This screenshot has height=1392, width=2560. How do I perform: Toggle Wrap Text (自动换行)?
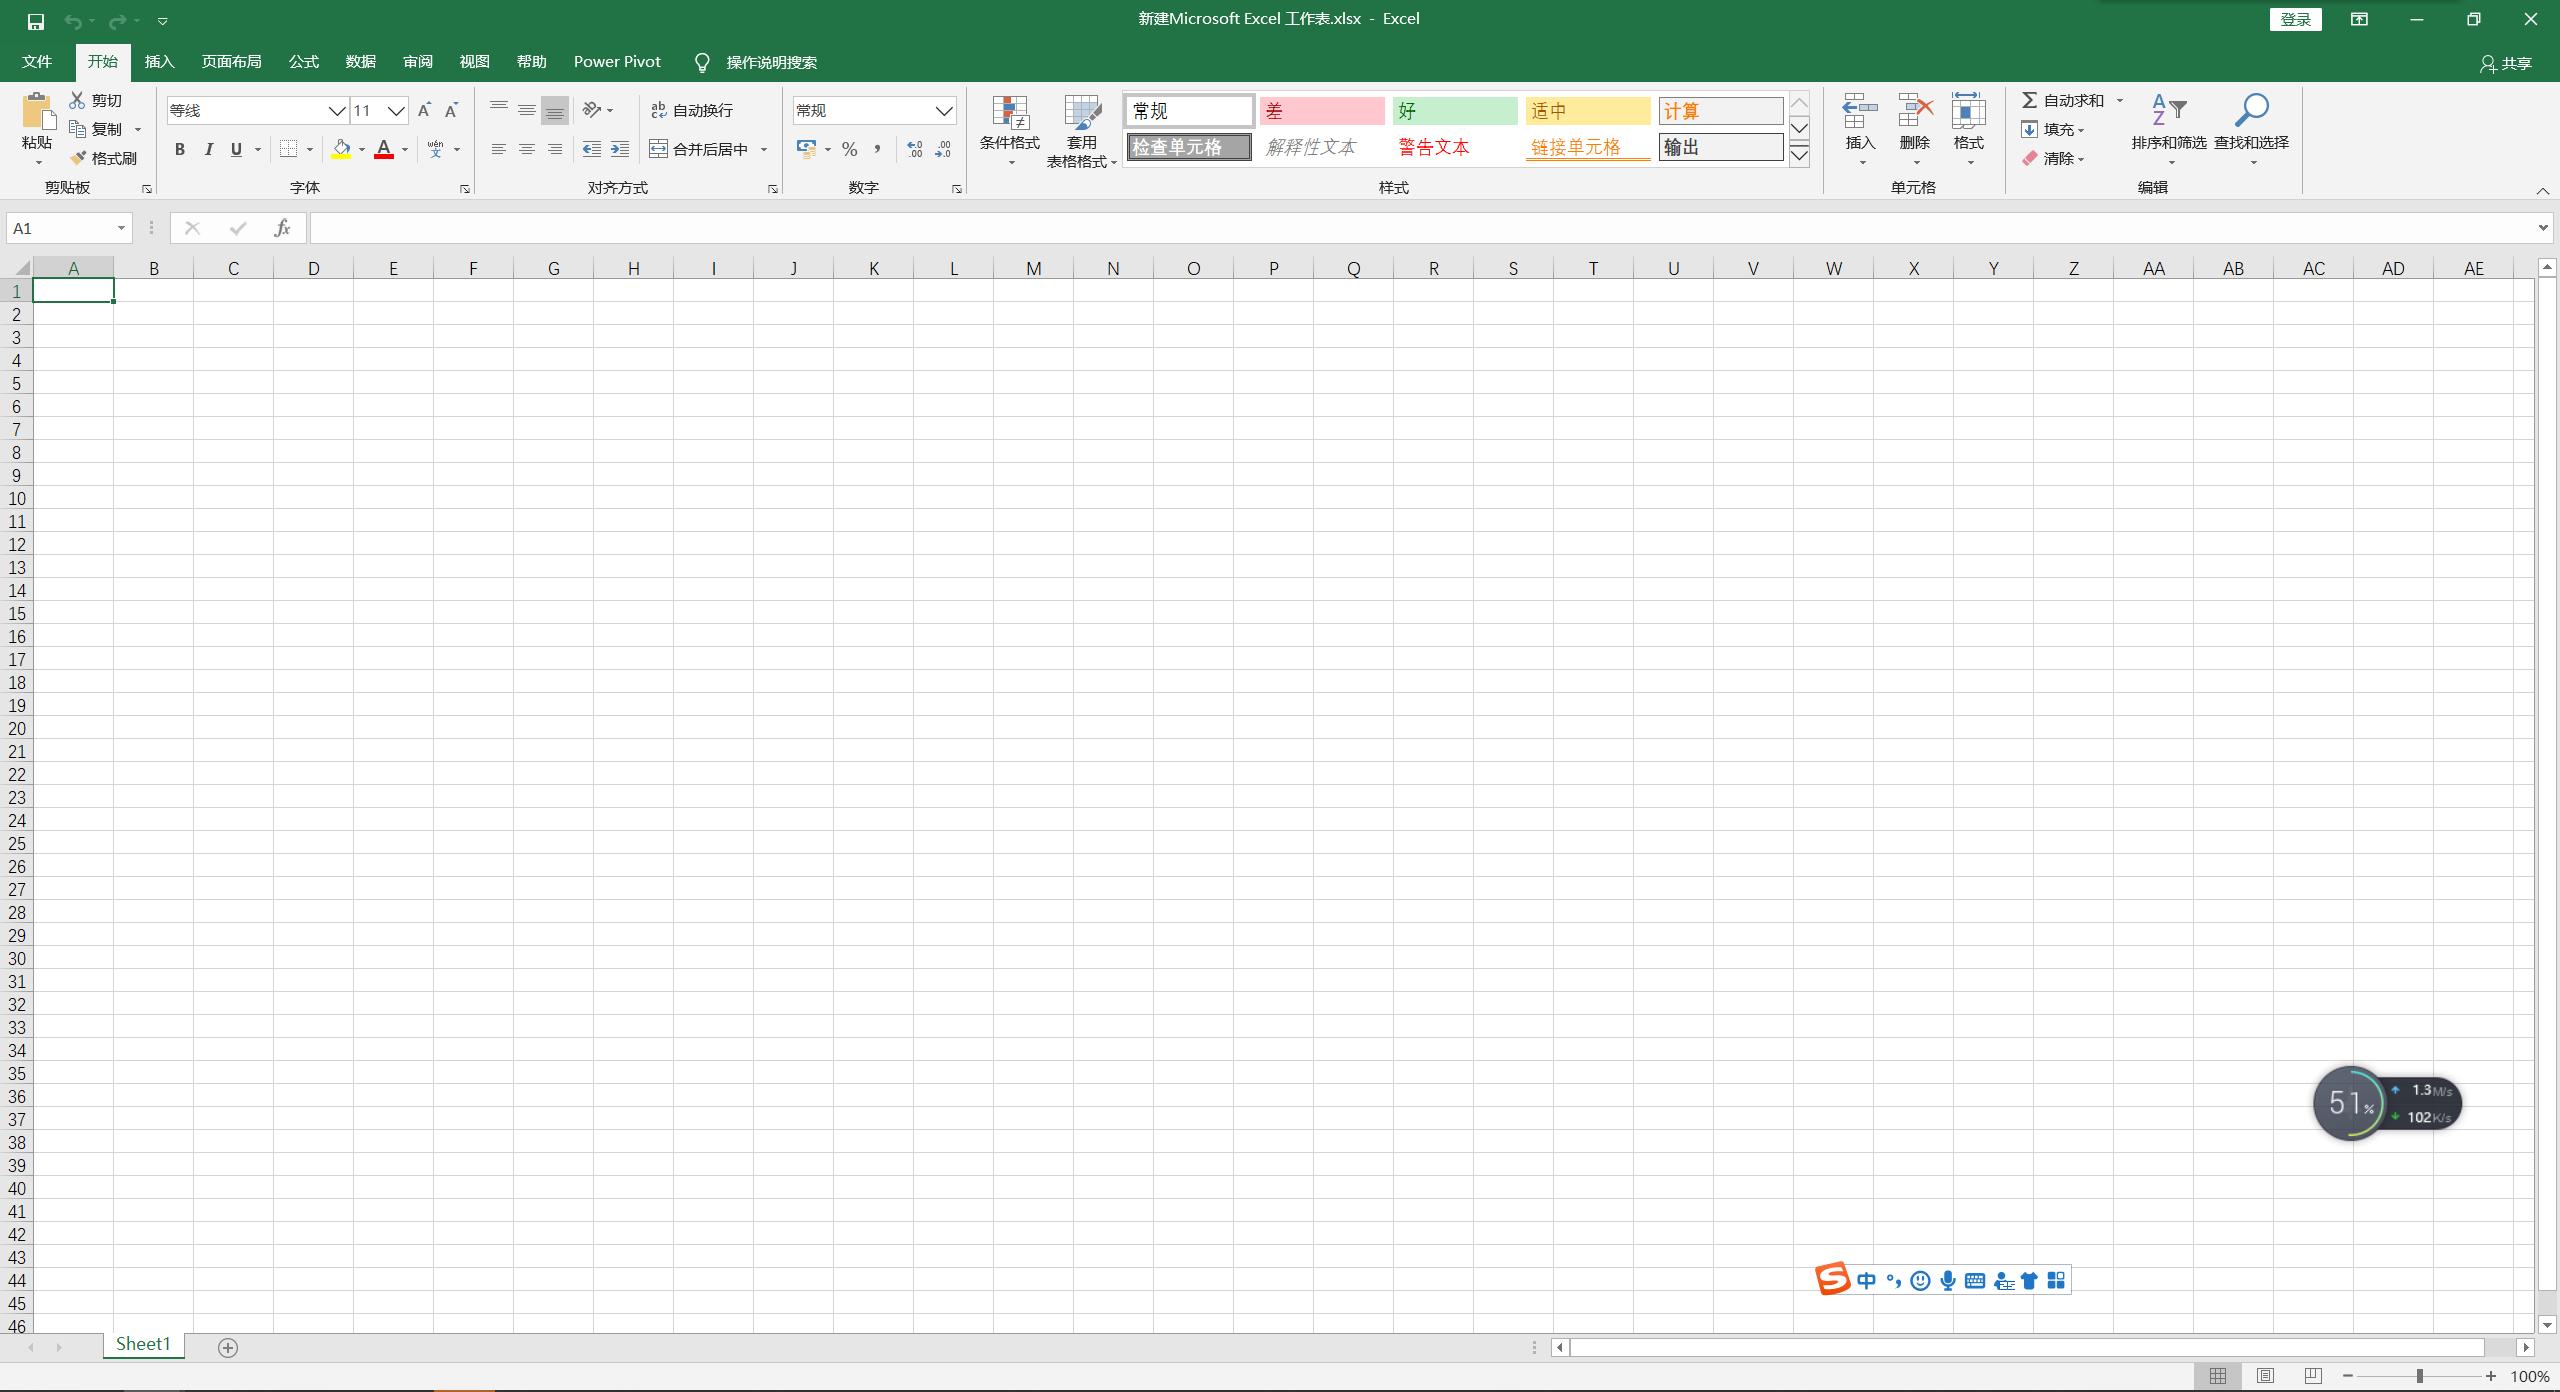pyautogui.click(x=692, y=110)
